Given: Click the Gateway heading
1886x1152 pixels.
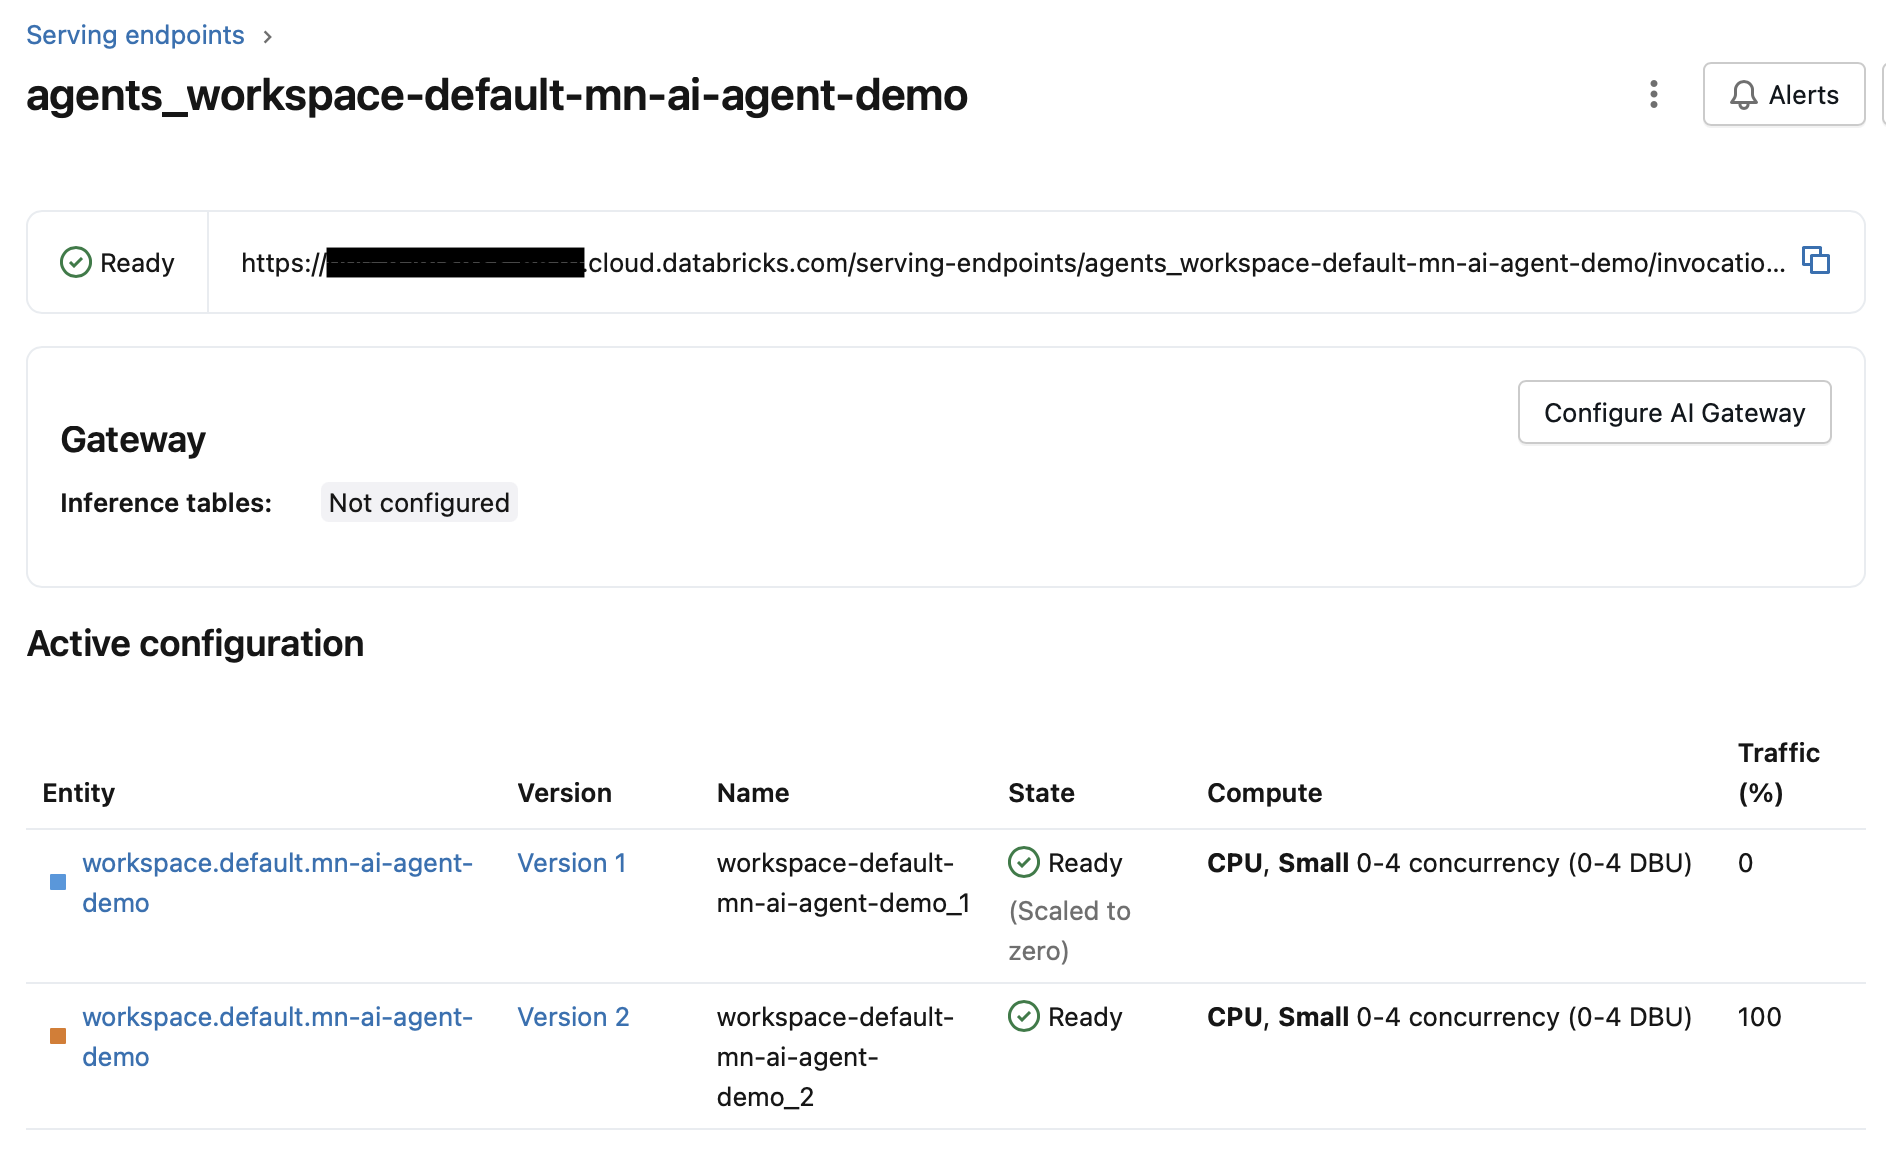Looking at the screenshot, I should [133, 439].
